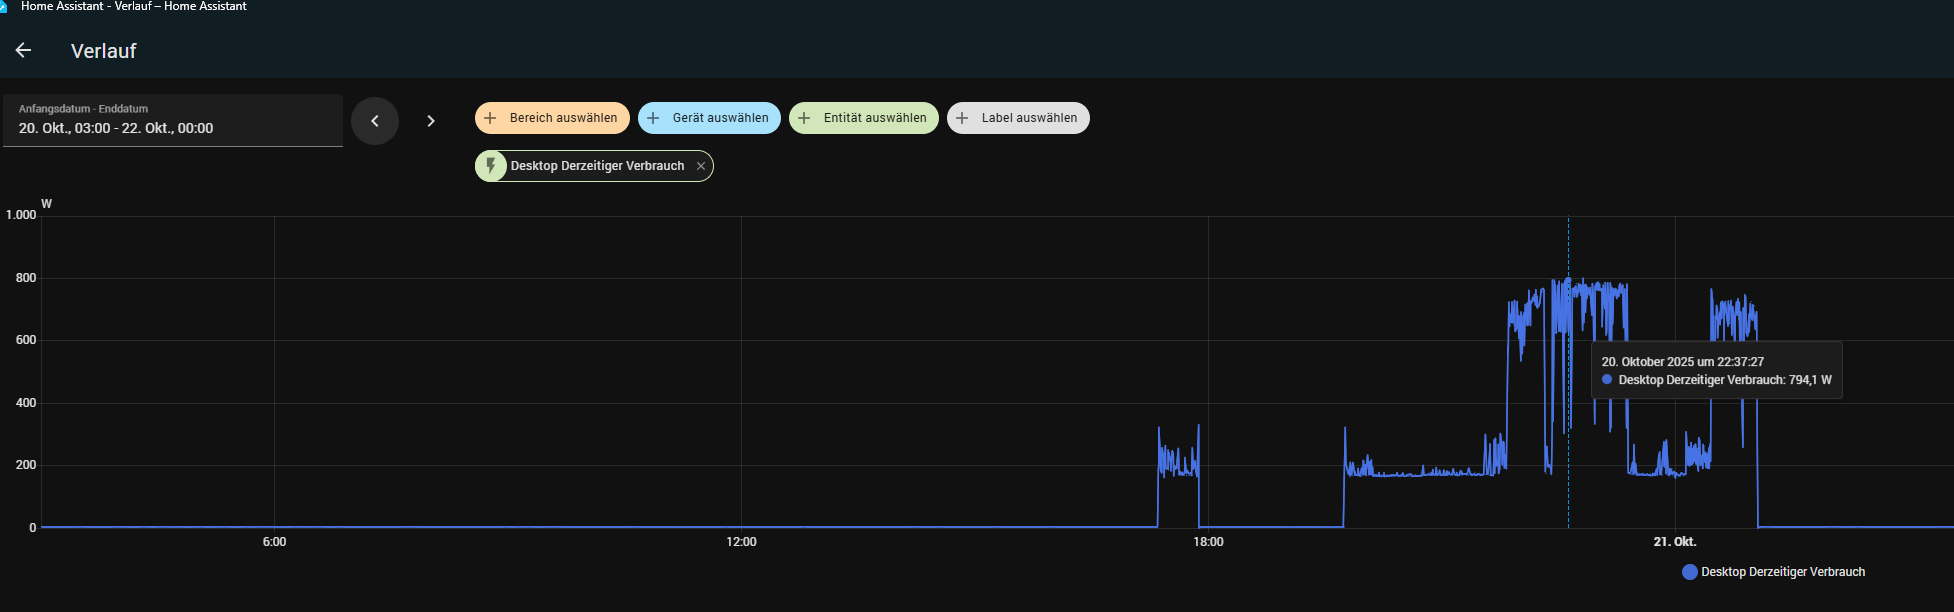Image resolution: width=1954 pixels, height=612 pixels.
Task: Open the start/end date range field
Action: [x=172, y=120]
